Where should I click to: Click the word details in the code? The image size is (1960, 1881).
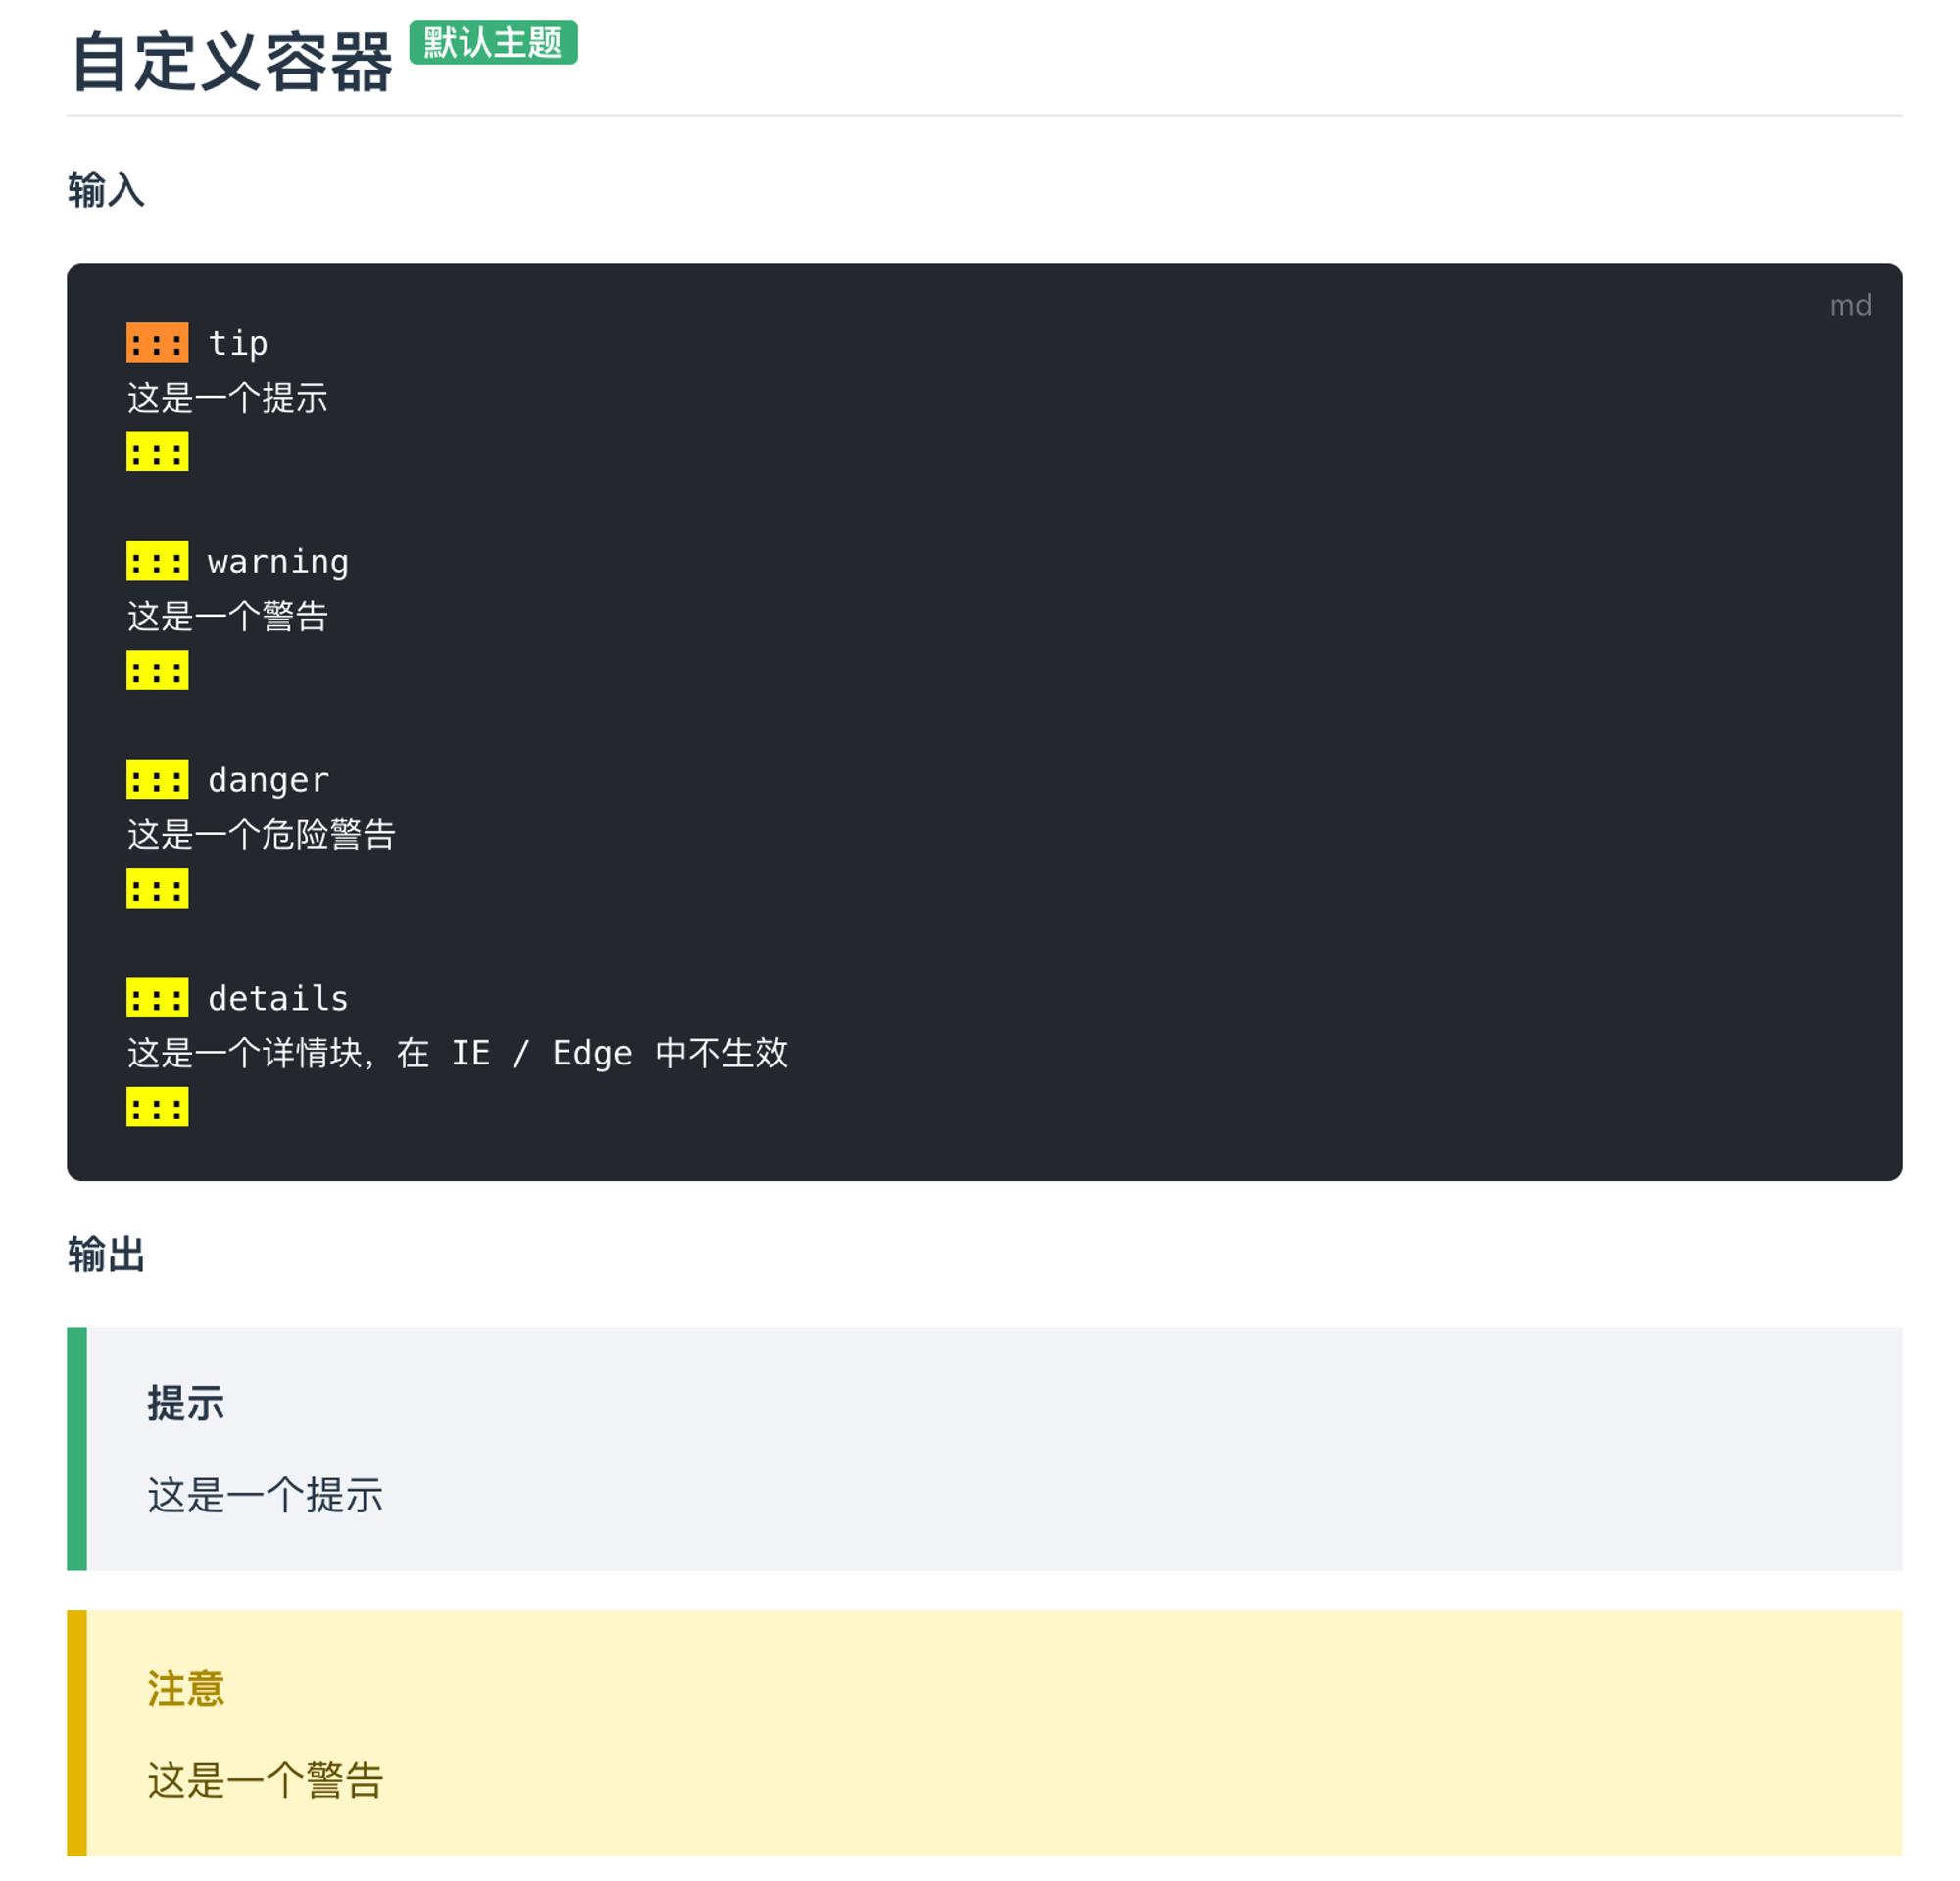[278, 998]
